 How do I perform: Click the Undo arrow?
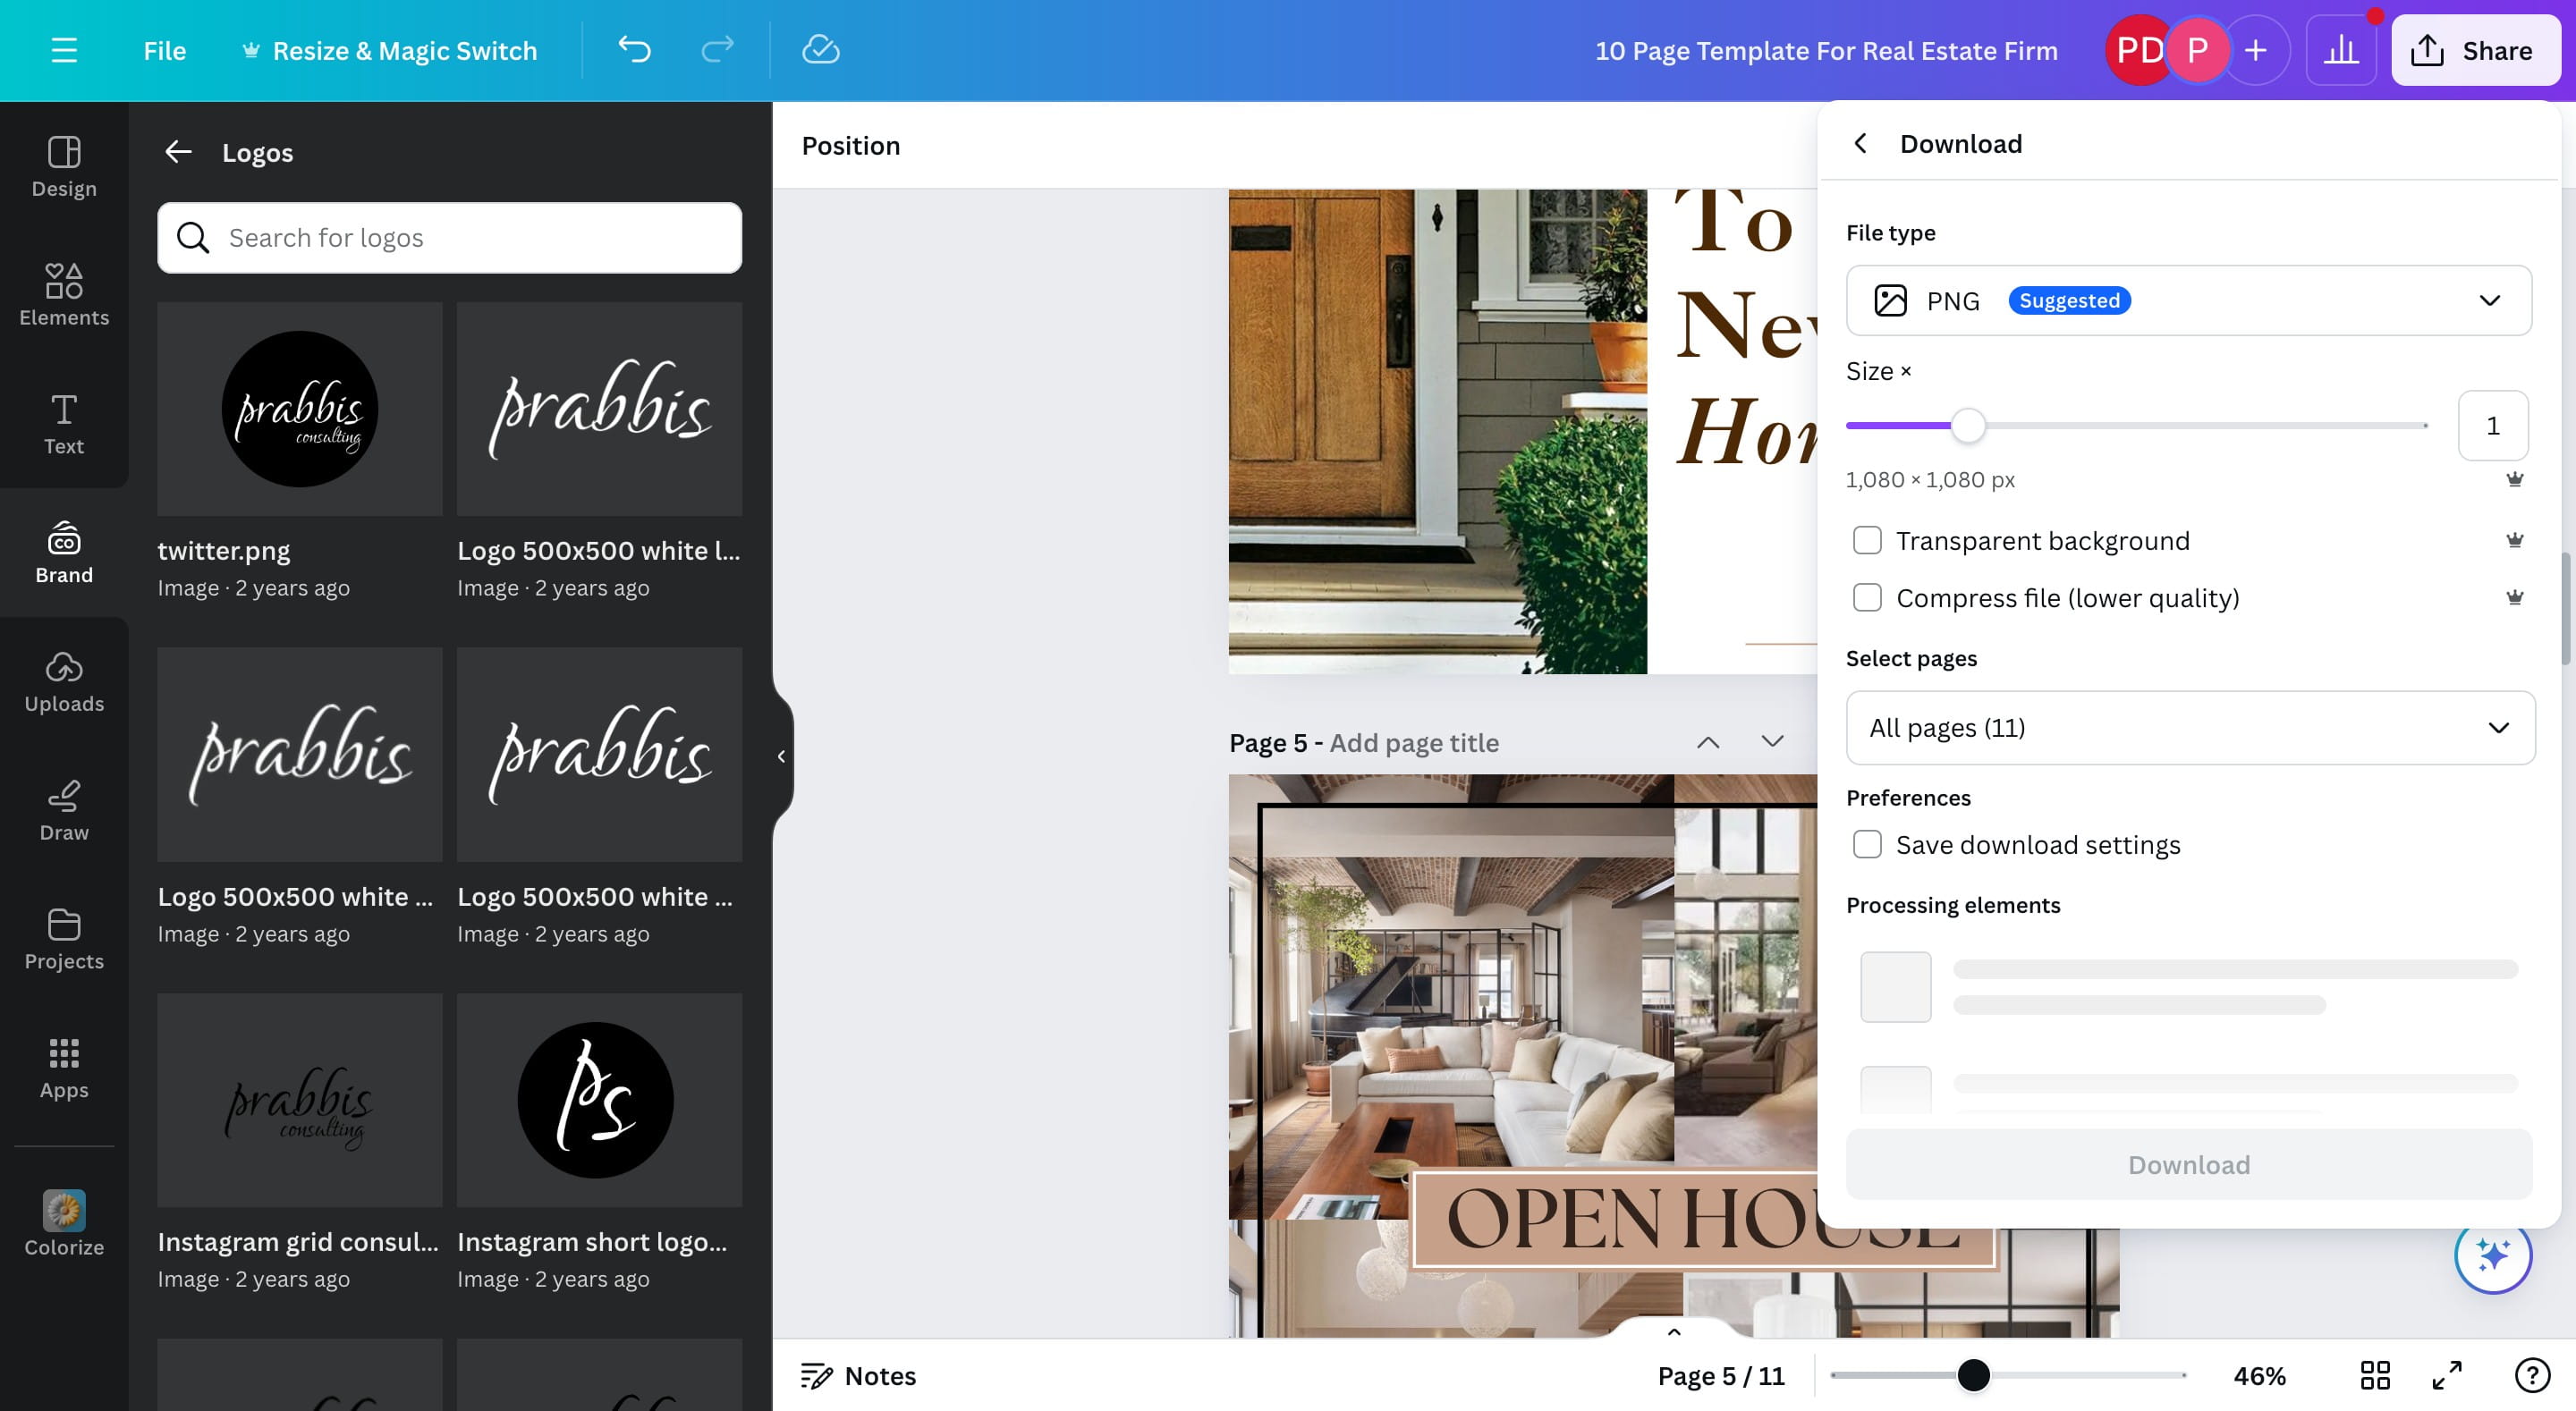[x=634, y=50]
